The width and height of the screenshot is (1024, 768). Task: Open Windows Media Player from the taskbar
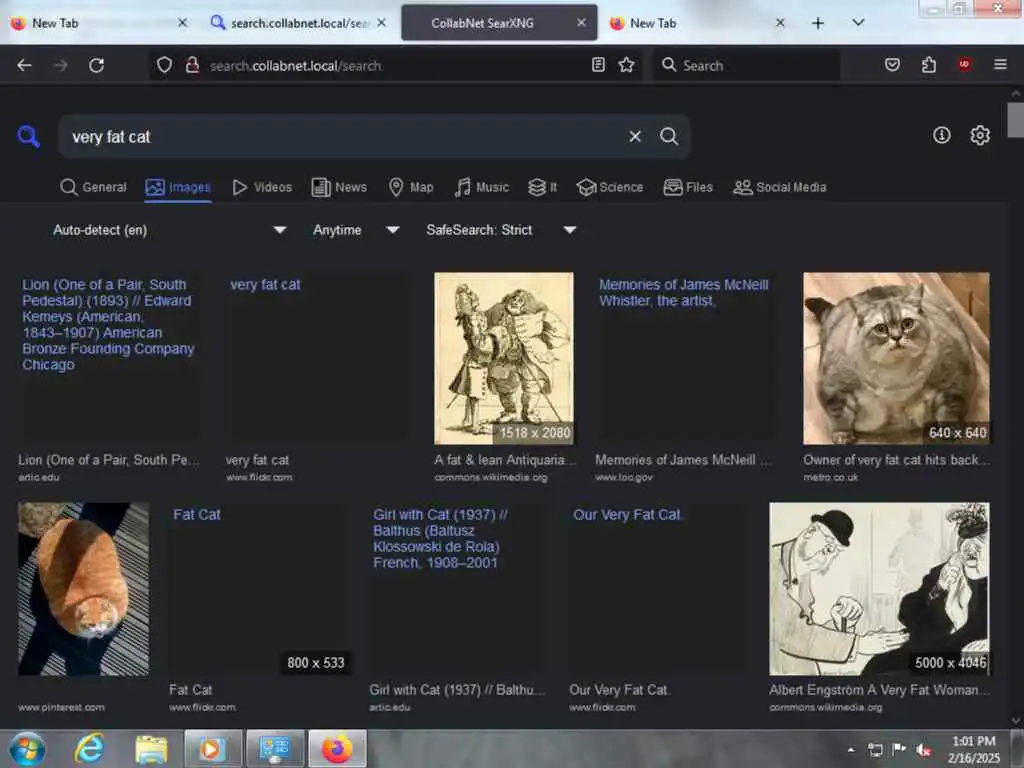pos(212,749)
